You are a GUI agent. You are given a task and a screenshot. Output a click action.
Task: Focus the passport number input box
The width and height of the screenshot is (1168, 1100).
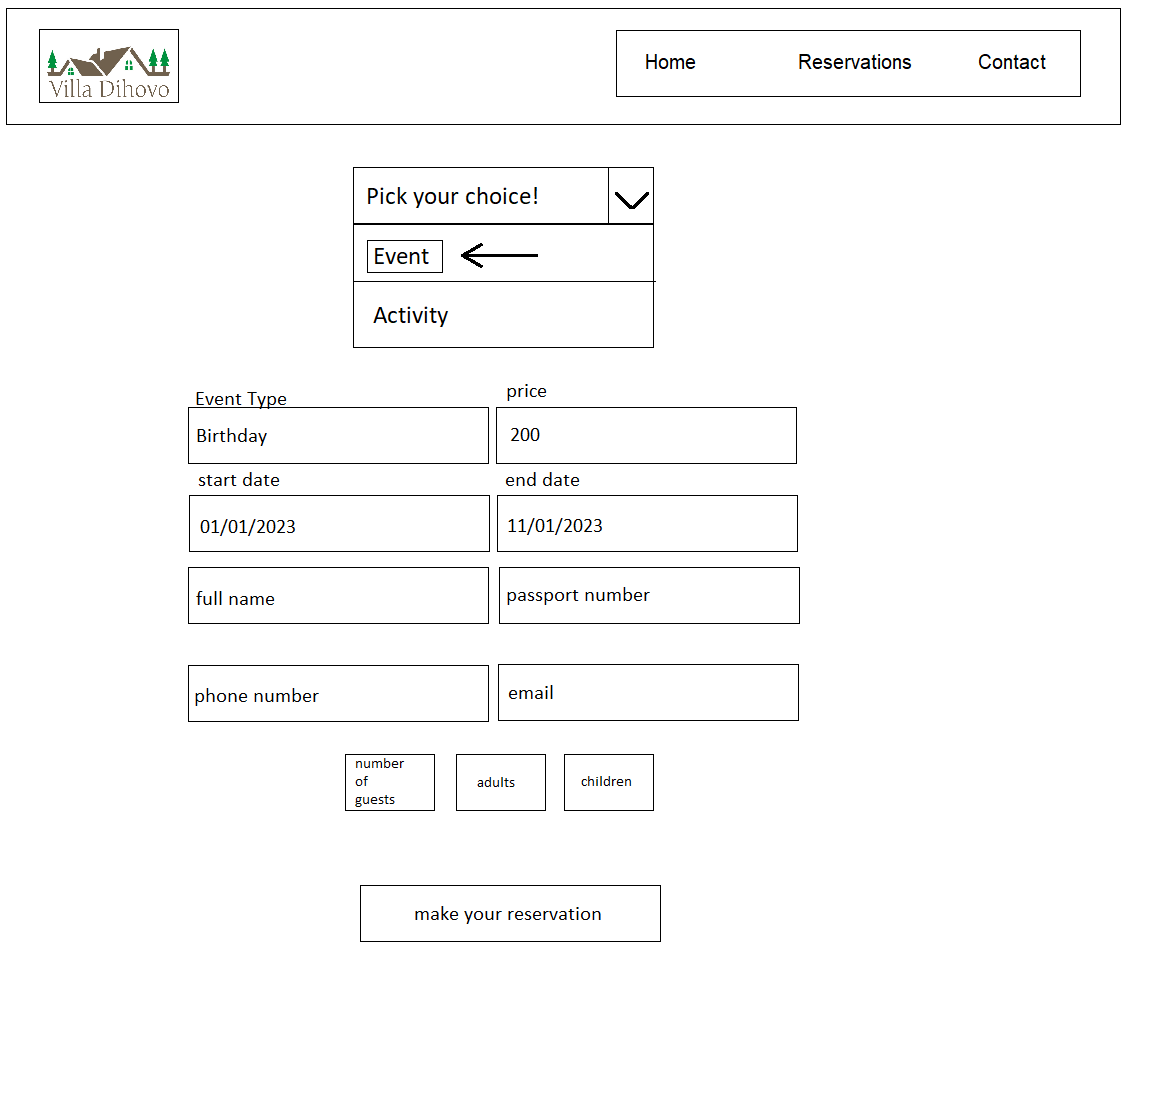pyautogui.click(x=649, y=596)
